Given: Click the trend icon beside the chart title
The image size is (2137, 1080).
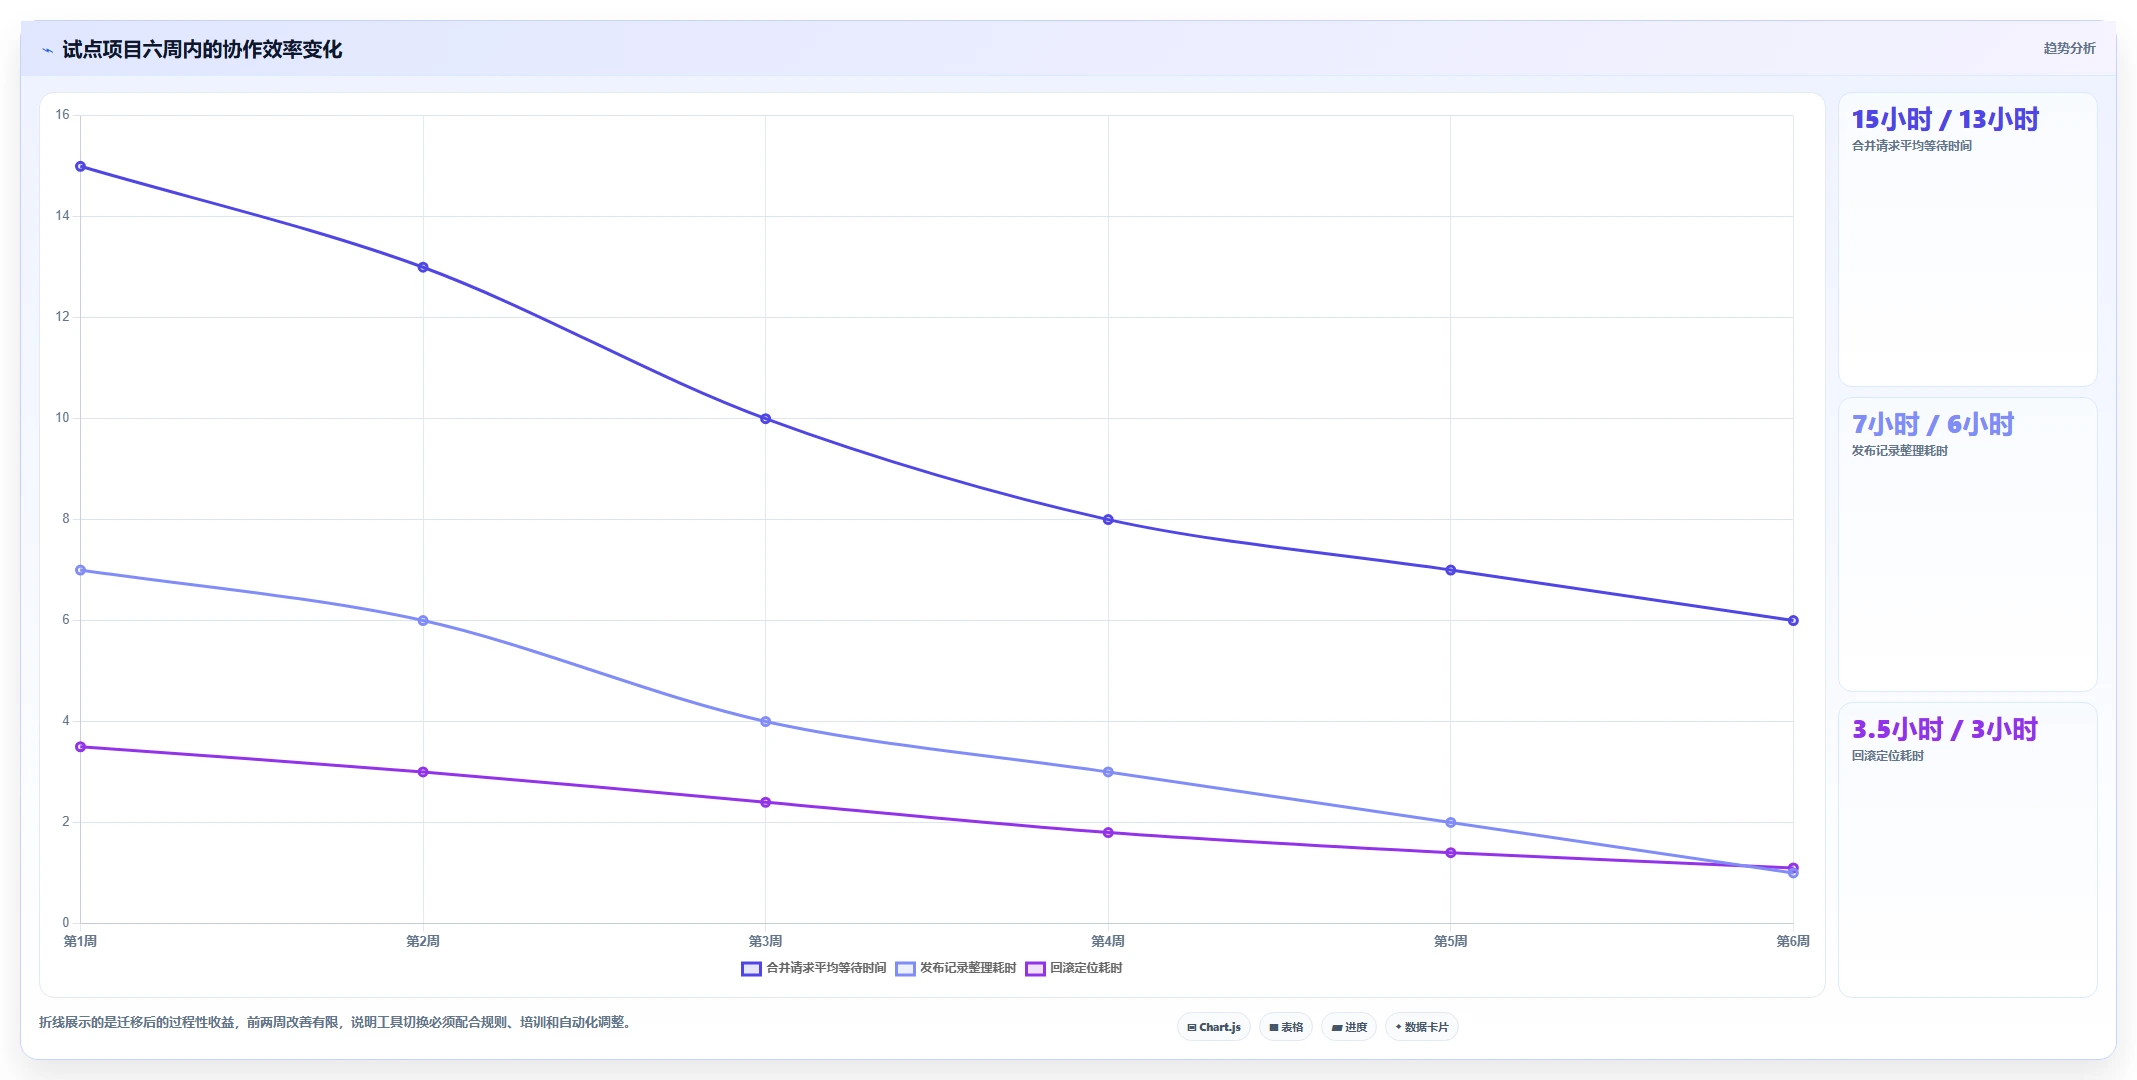Looking at the screenshot, I should tap(47, 50).
